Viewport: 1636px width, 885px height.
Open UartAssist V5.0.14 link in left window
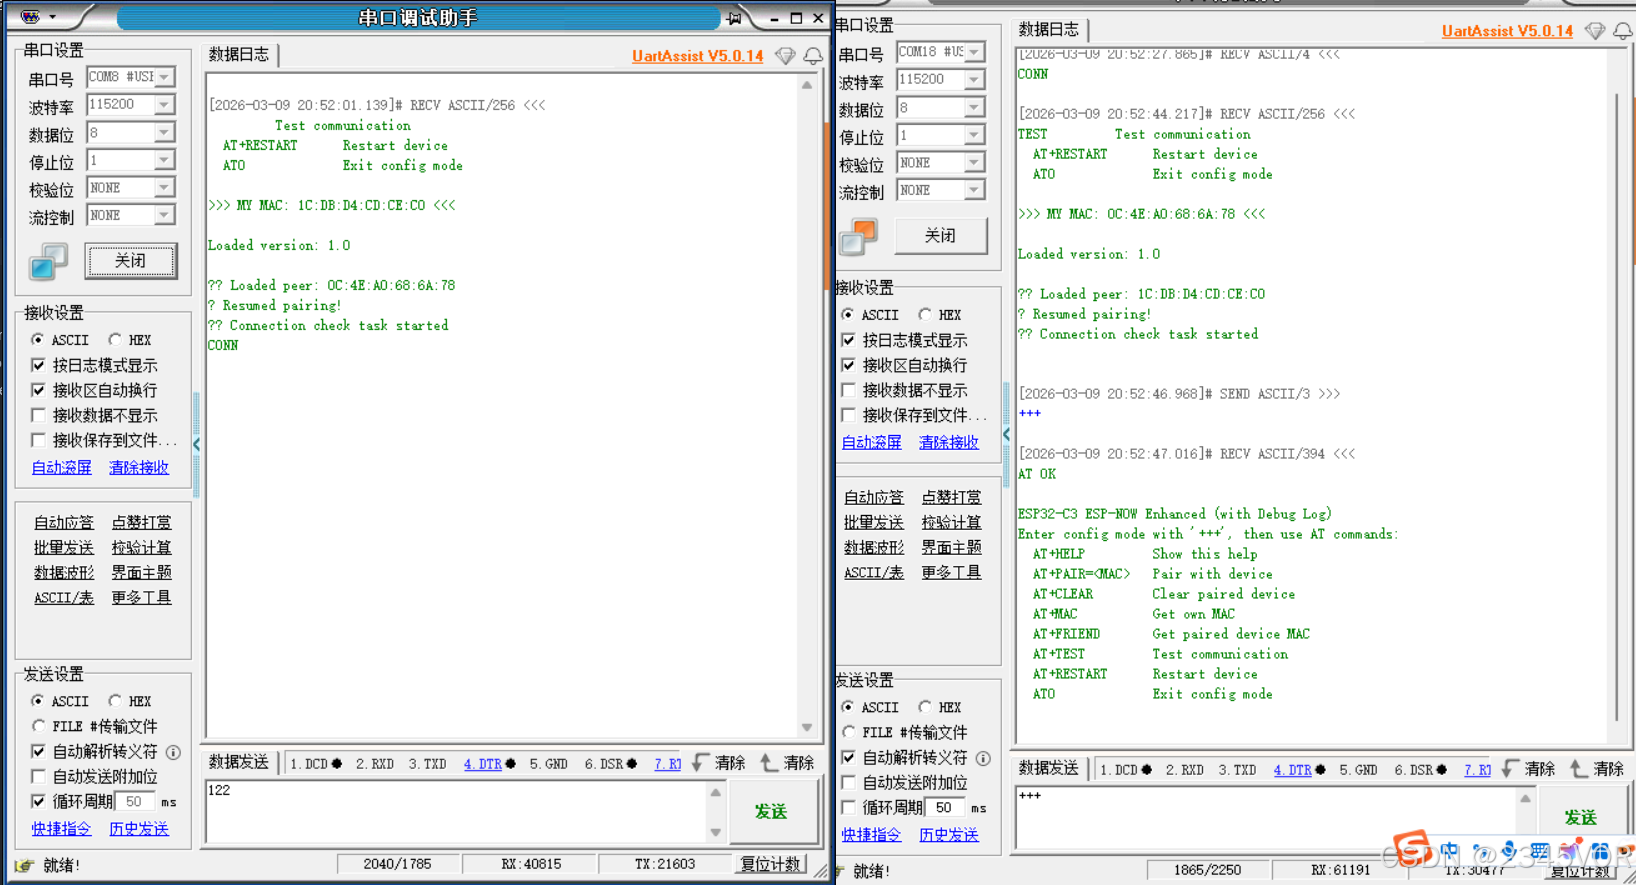tap(698, 56)
